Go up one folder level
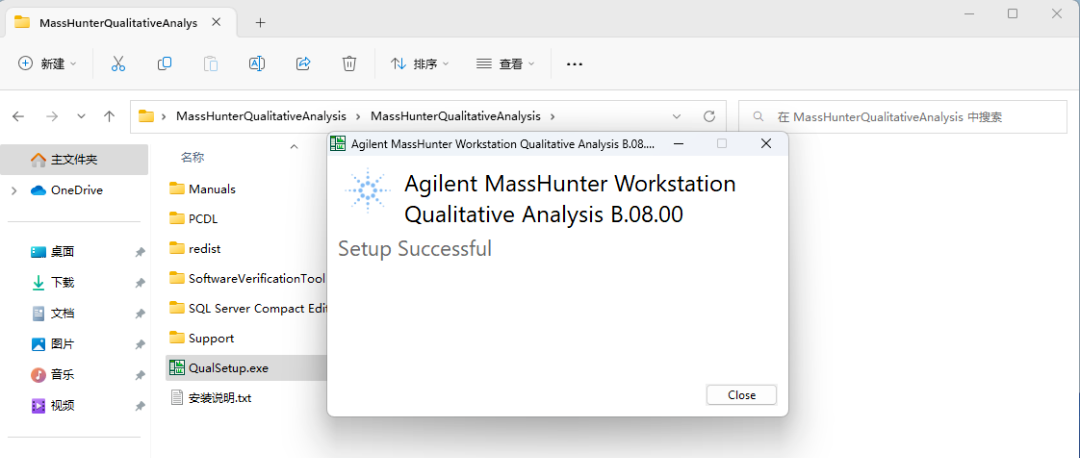This screenshot has width=1080, height=458. click(x=110, y=116)
